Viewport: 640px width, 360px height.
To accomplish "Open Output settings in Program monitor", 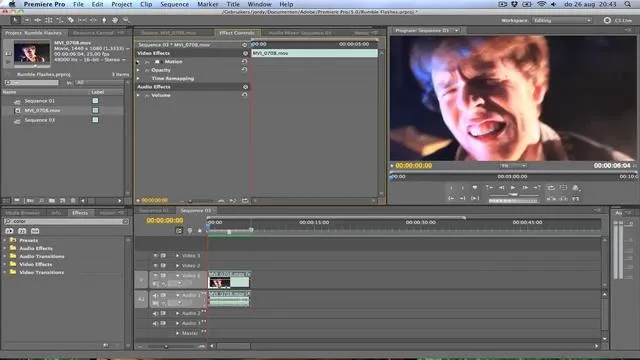I will (x=576, y=188).
